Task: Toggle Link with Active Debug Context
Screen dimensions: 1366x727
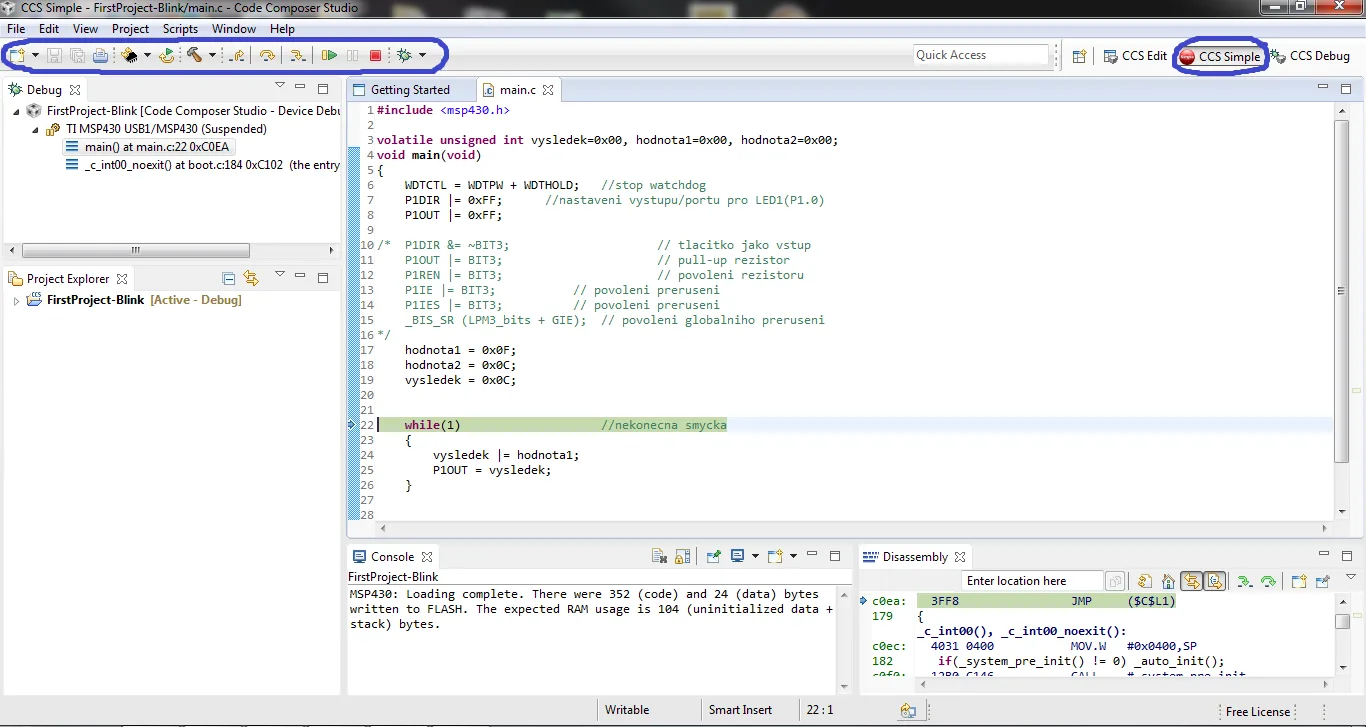Action: 1191,581
